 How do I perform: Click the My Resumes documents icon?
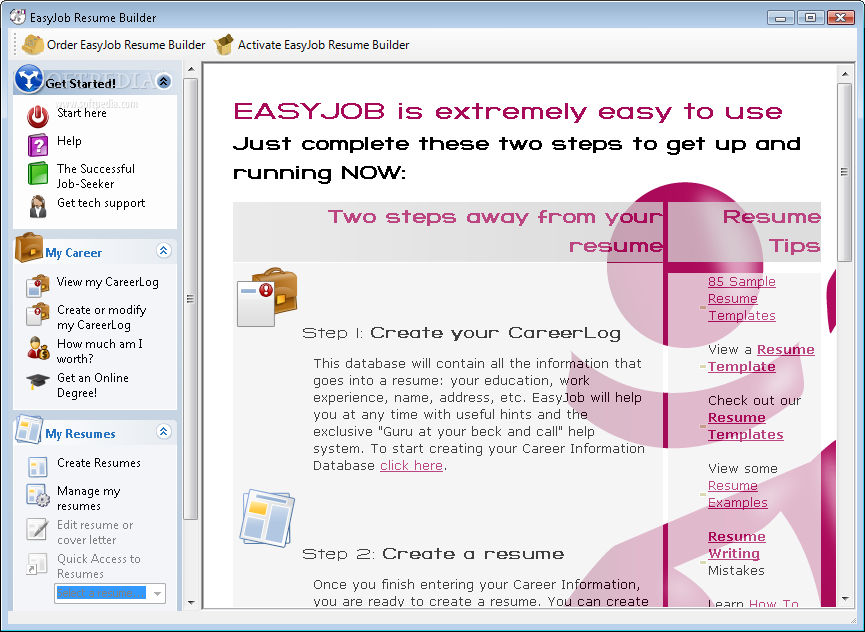(29, 430)
